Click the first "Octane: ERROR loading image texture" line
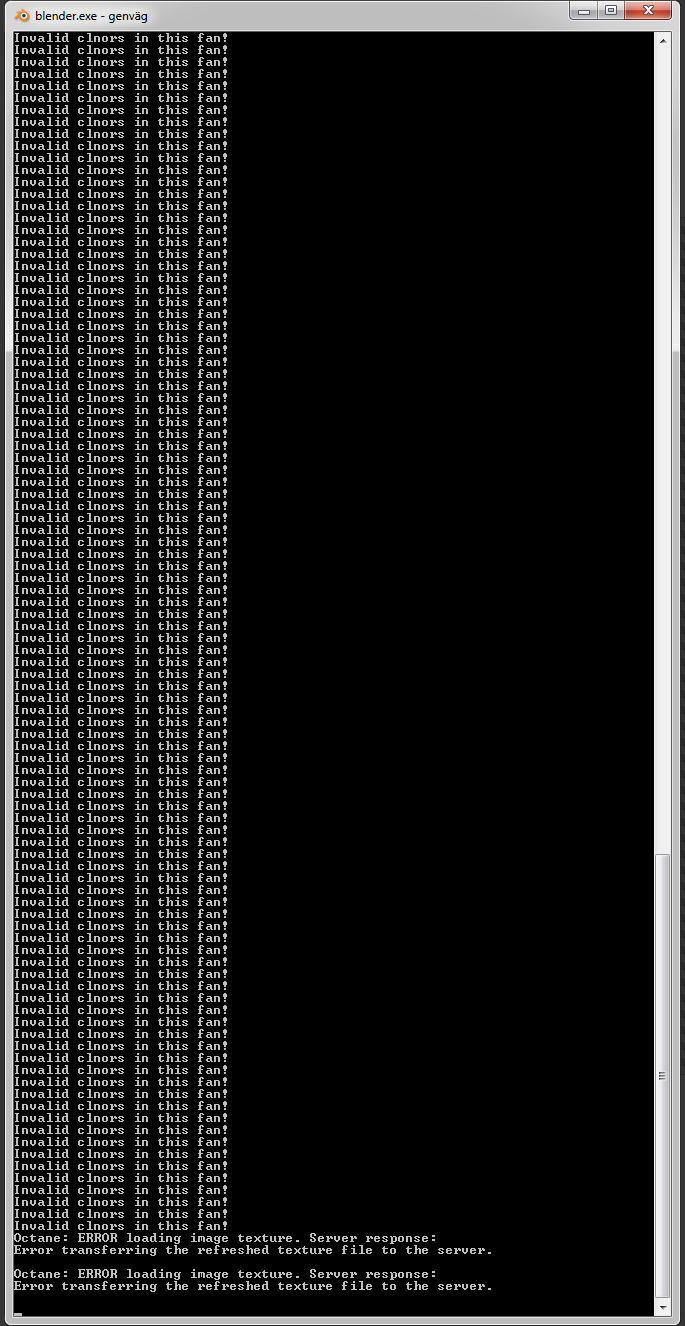The height and width of the screenshot is (1326, 685). pyautogui.click(x=225, y=1238)
